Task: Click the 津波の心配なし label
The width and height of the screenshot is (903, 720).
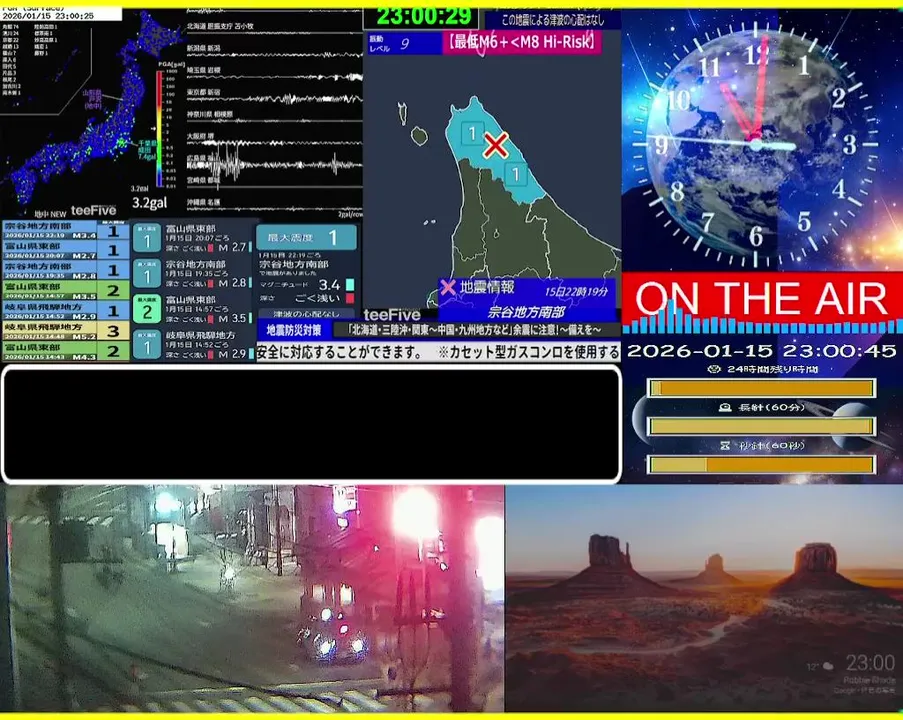Action: (x=306, y=314)
